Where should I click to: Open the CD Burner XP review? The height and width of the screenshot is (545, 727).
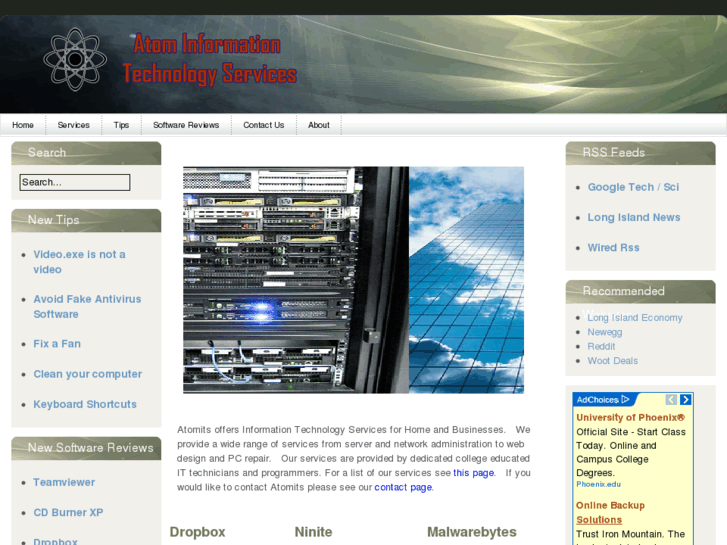[x=68, y=513]
